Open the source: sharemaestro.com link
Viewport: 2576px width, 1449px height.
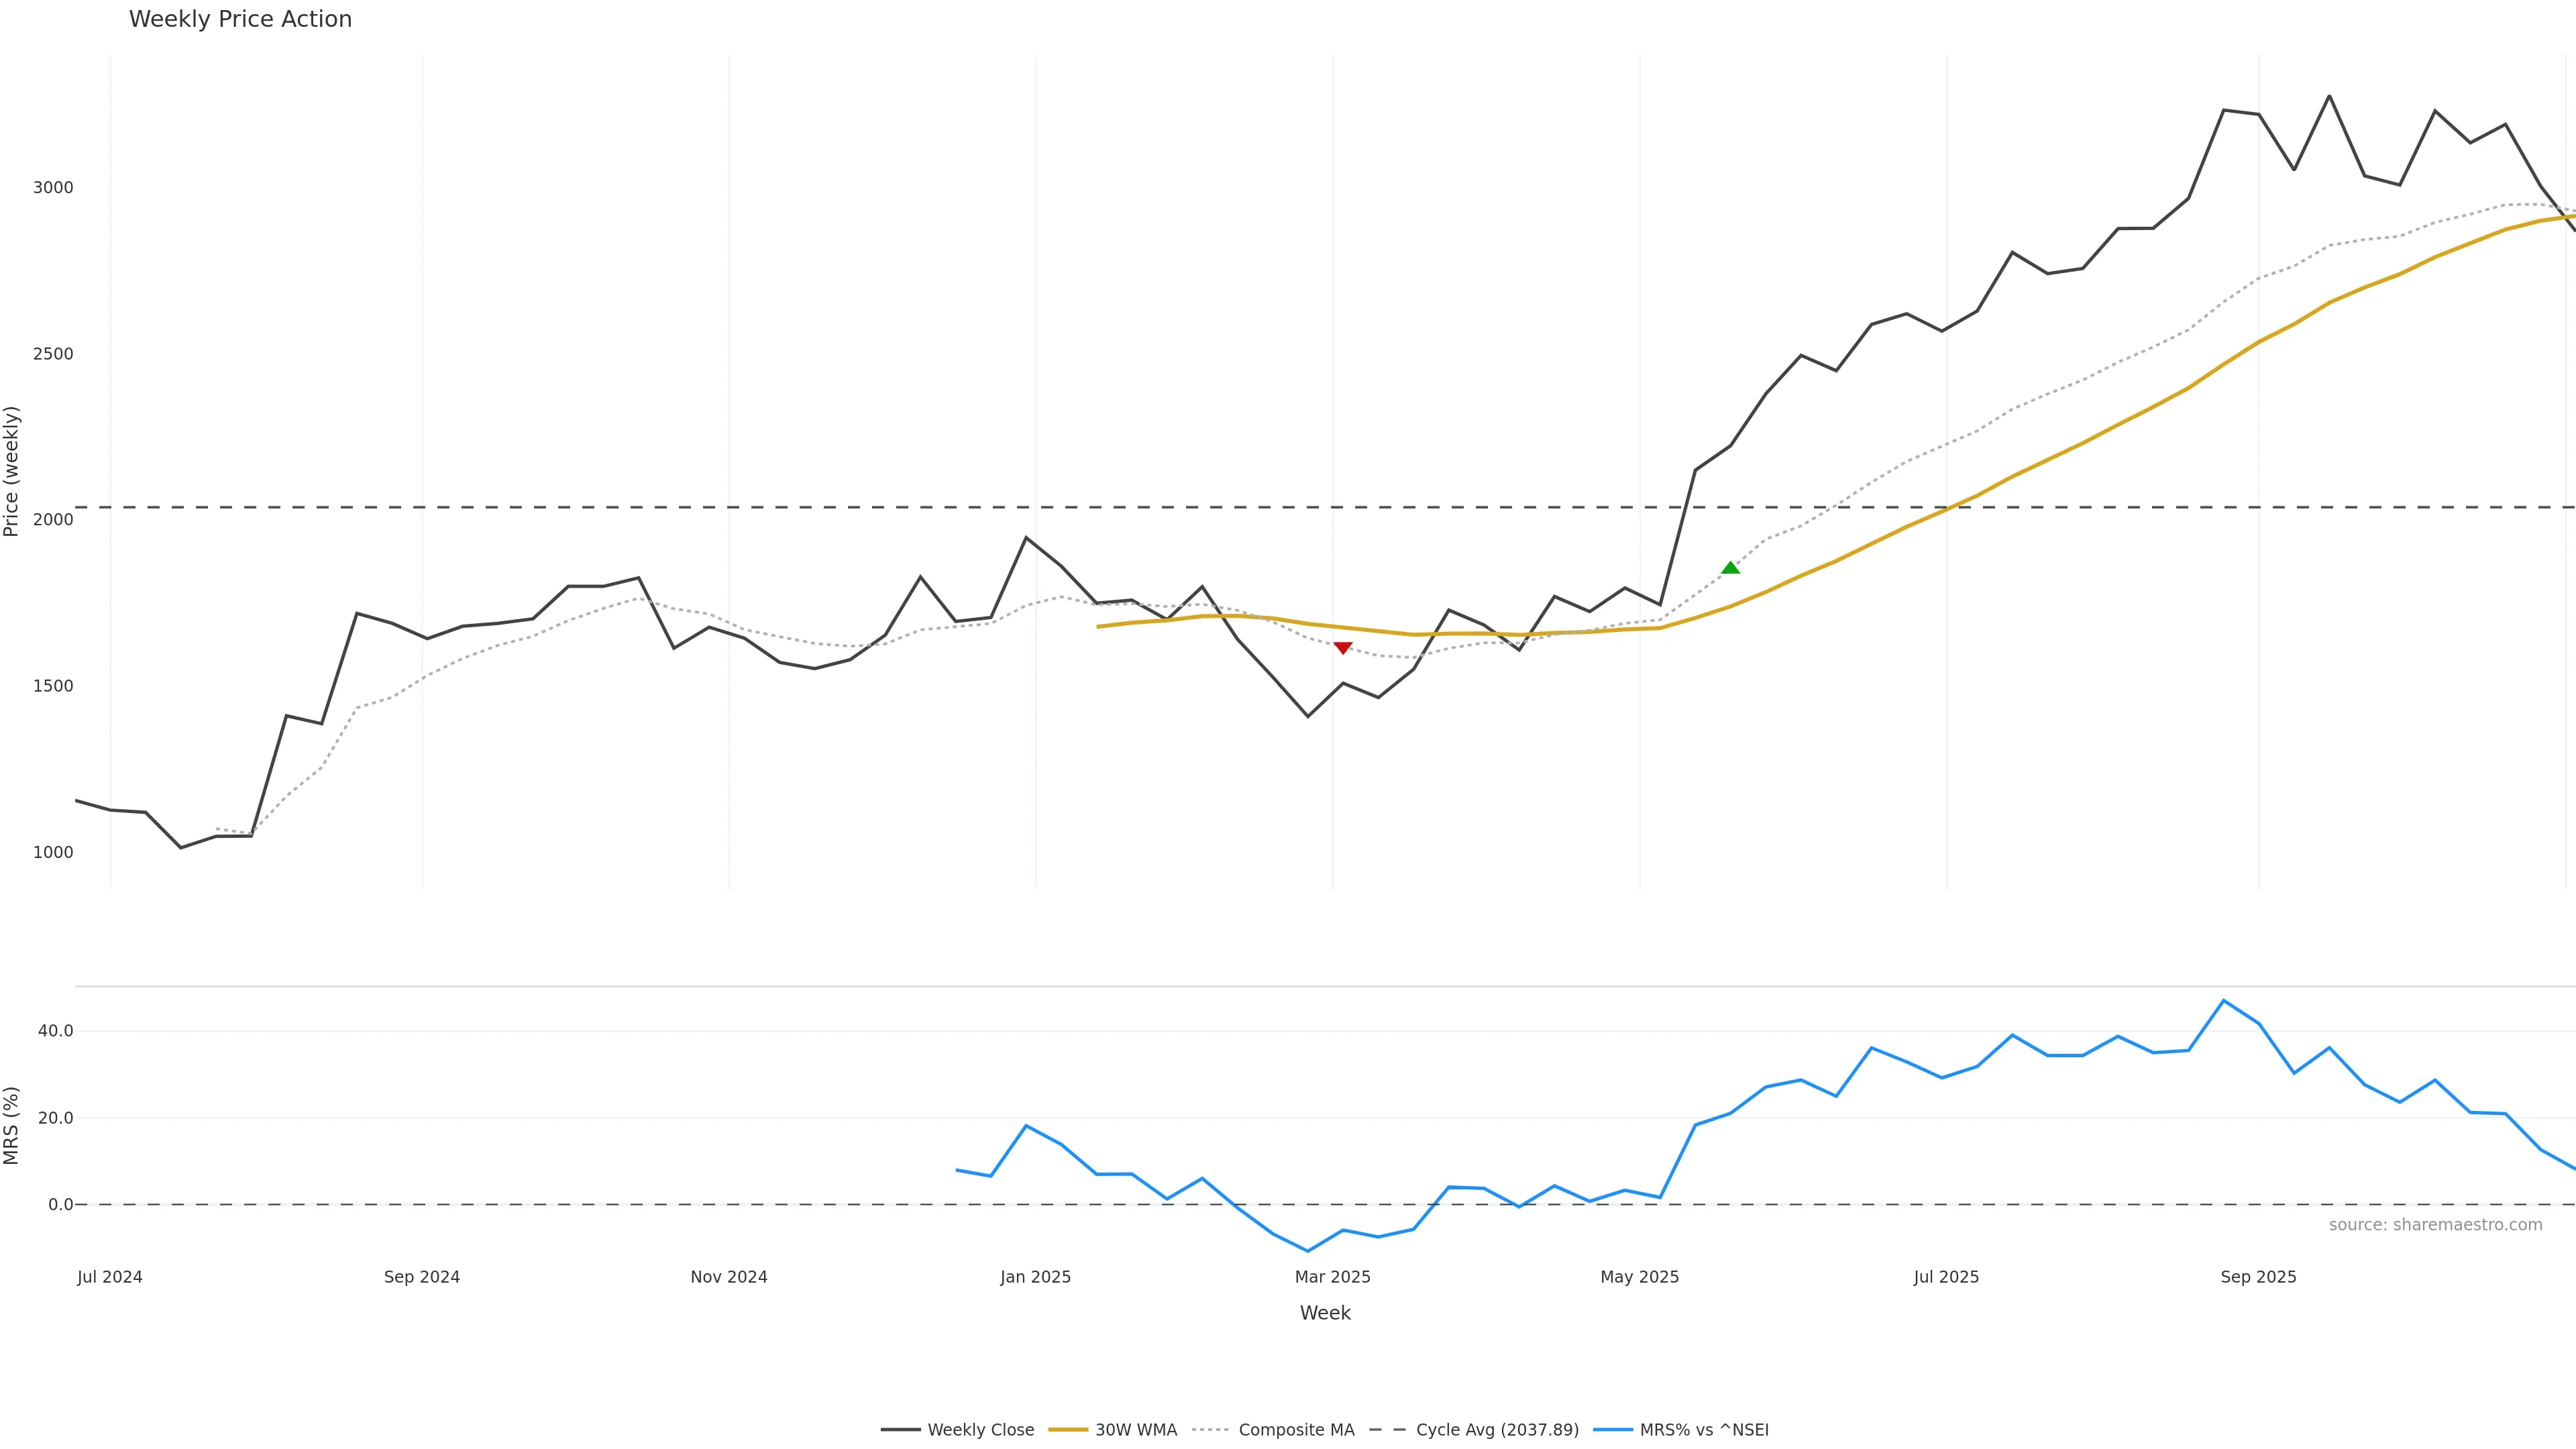[2435, 1225]
